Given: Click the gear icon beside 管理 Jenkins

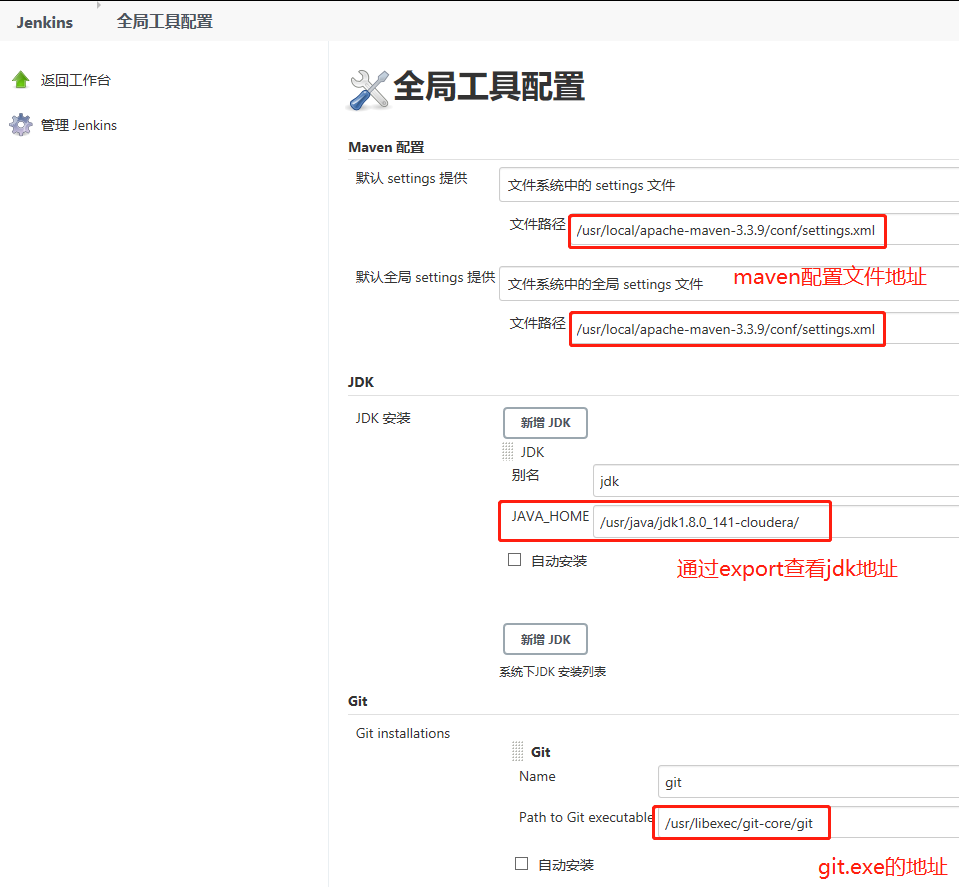Looking at the screenshot, I should click(x=21, y=124).
